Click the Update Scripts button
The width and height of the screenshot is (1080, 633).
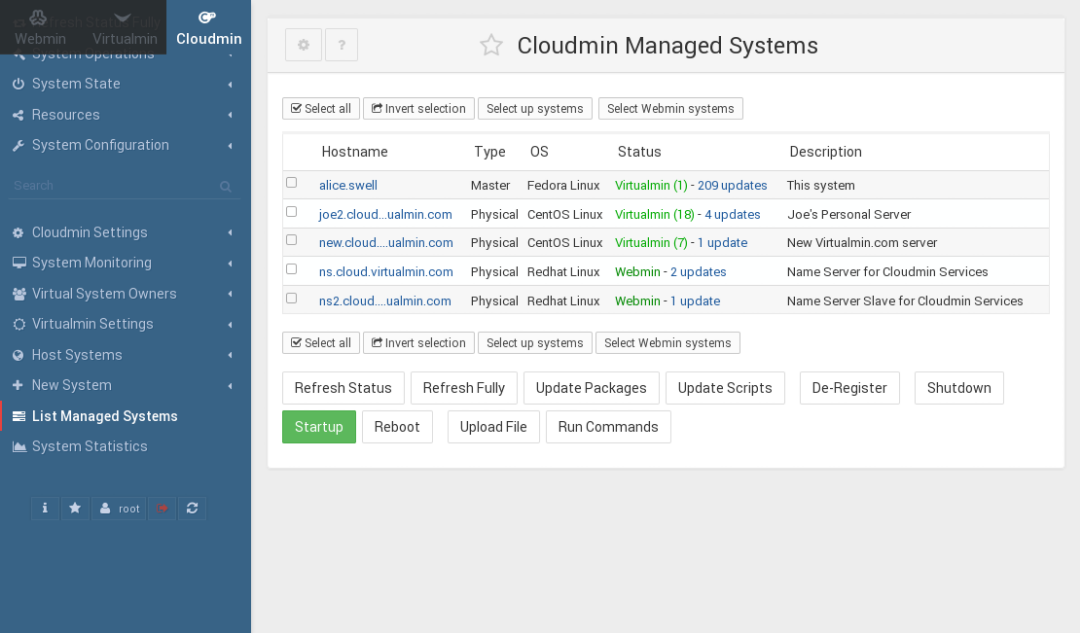pyautogui.click(x=725, y=388)
